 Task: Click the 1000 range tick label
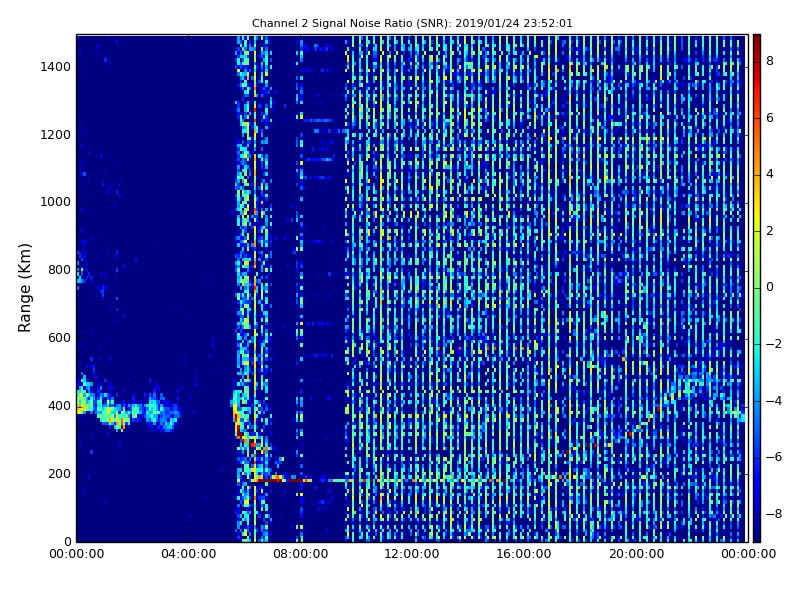tap(55, 202)
